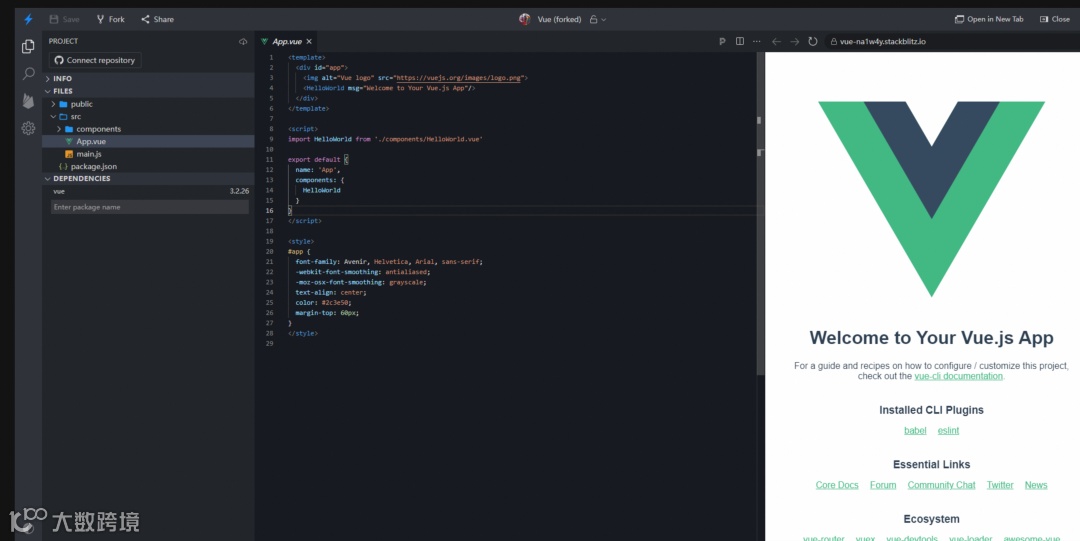
Task: Open the babel plugin link
Action: point(915,430)
